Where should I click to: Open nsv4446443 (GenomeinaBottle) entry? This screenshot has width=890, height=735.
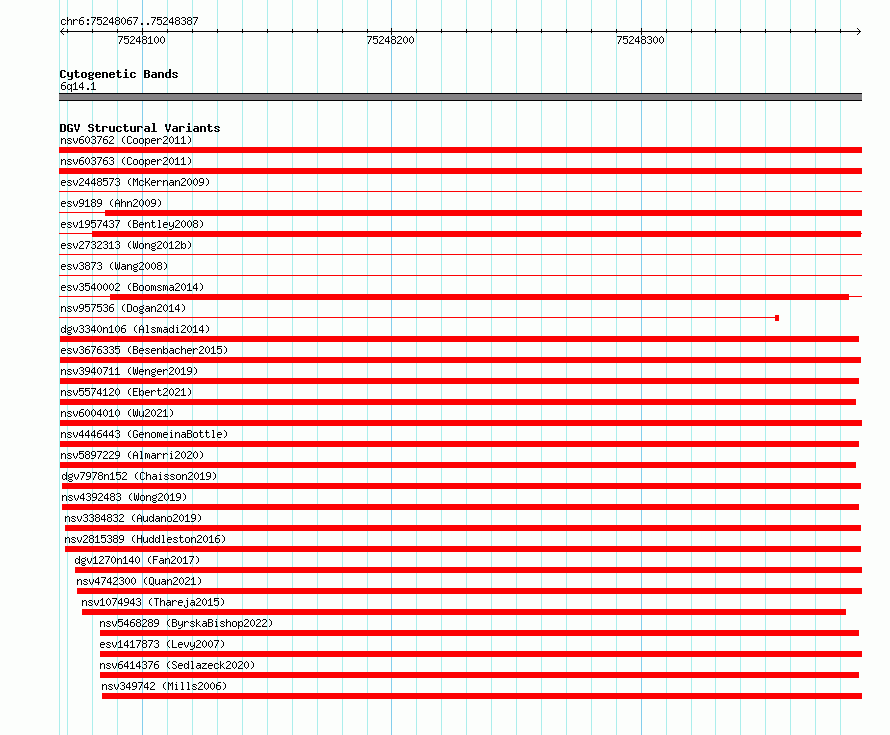pos(144,434)
